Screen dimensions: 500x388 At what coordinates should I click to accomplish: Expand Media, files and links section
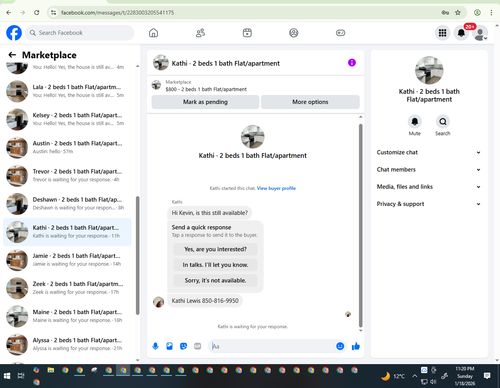[429, 187]
